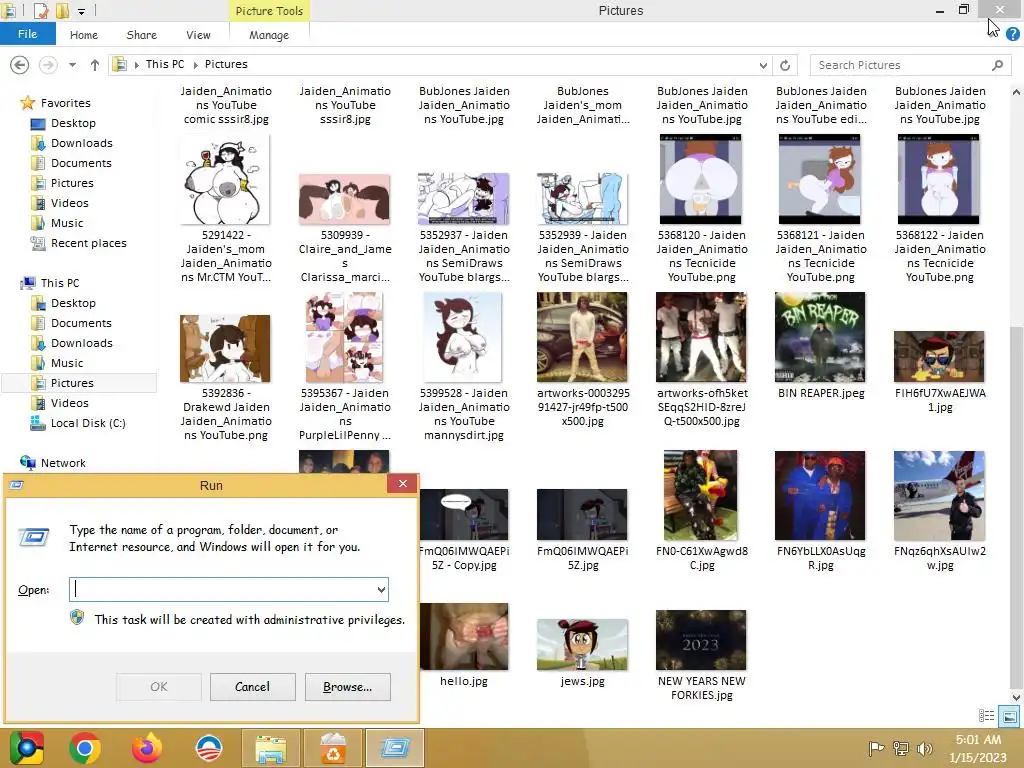Expand the Run dialog Open dropdown
The width and height of the screenshot is (1024, 768).
(x=381, y=590)
